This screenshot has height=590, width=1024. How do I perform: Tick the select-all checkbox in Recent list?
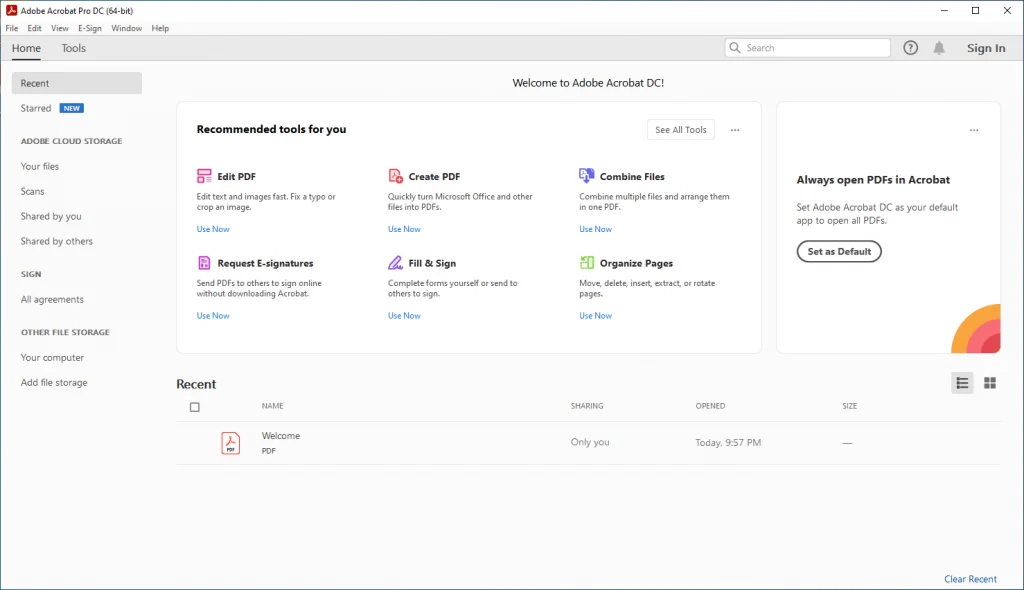click(195, 407)
